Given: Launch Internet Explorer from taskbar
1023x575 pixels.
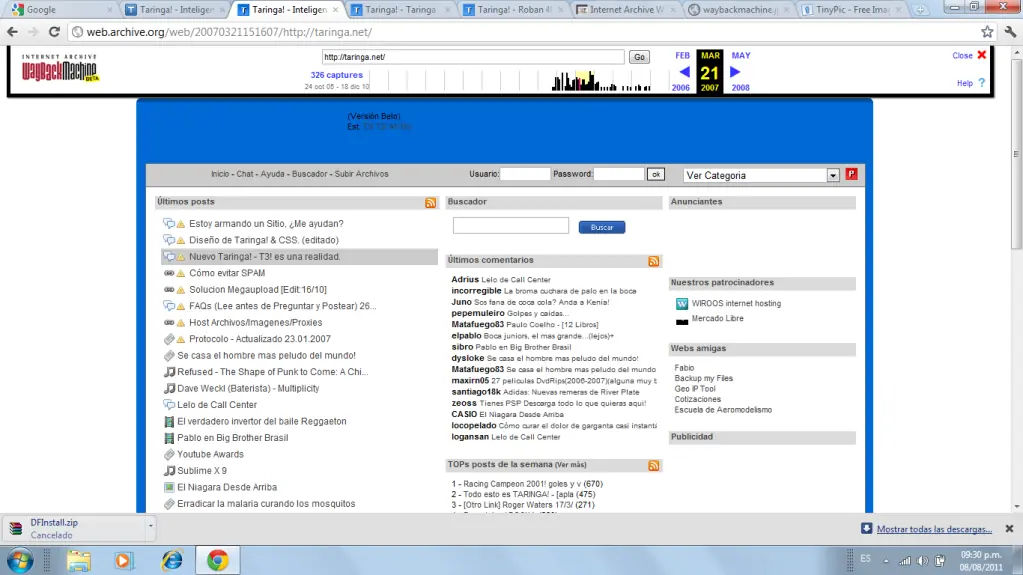Looking at the screenshot, I should (172, 561).
